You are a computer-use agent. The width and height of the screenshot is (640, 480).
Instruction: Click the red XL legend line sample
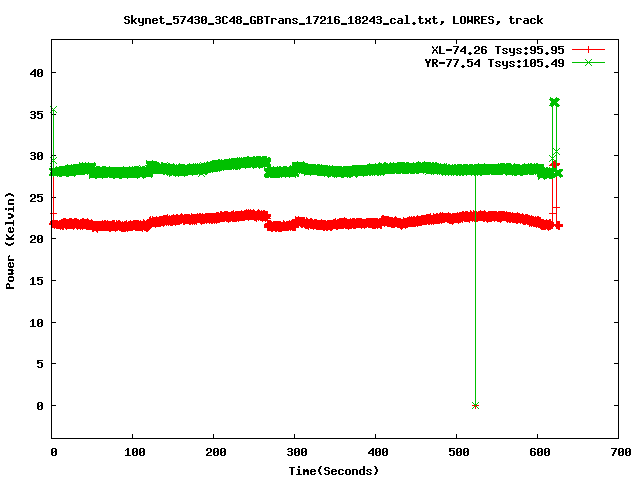coord(588,50)
